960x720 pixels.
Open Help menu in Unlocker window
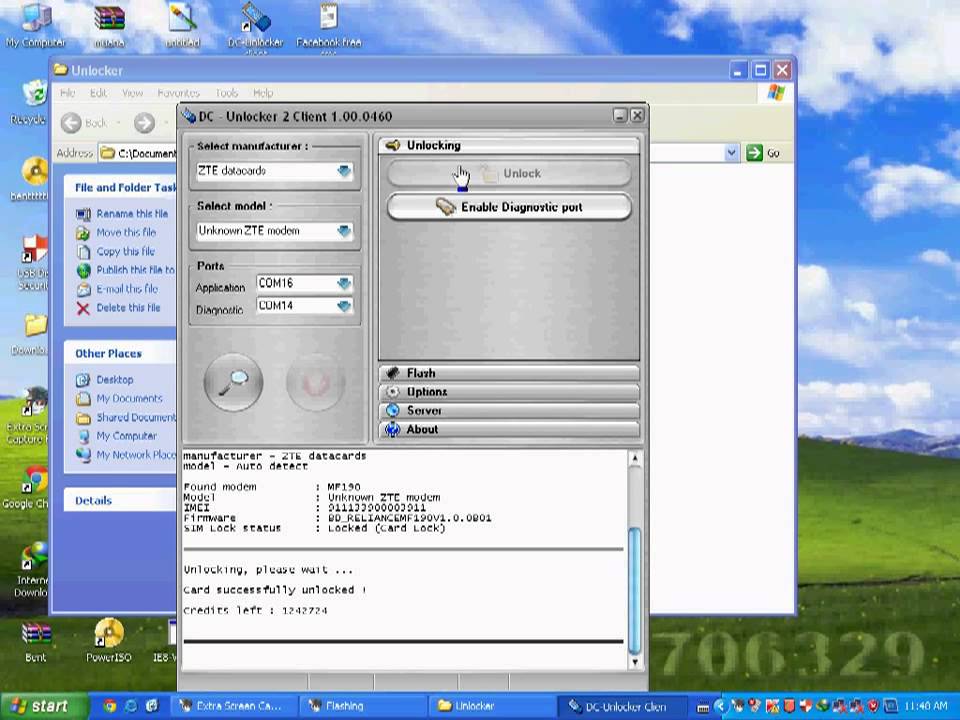point(263,93)
